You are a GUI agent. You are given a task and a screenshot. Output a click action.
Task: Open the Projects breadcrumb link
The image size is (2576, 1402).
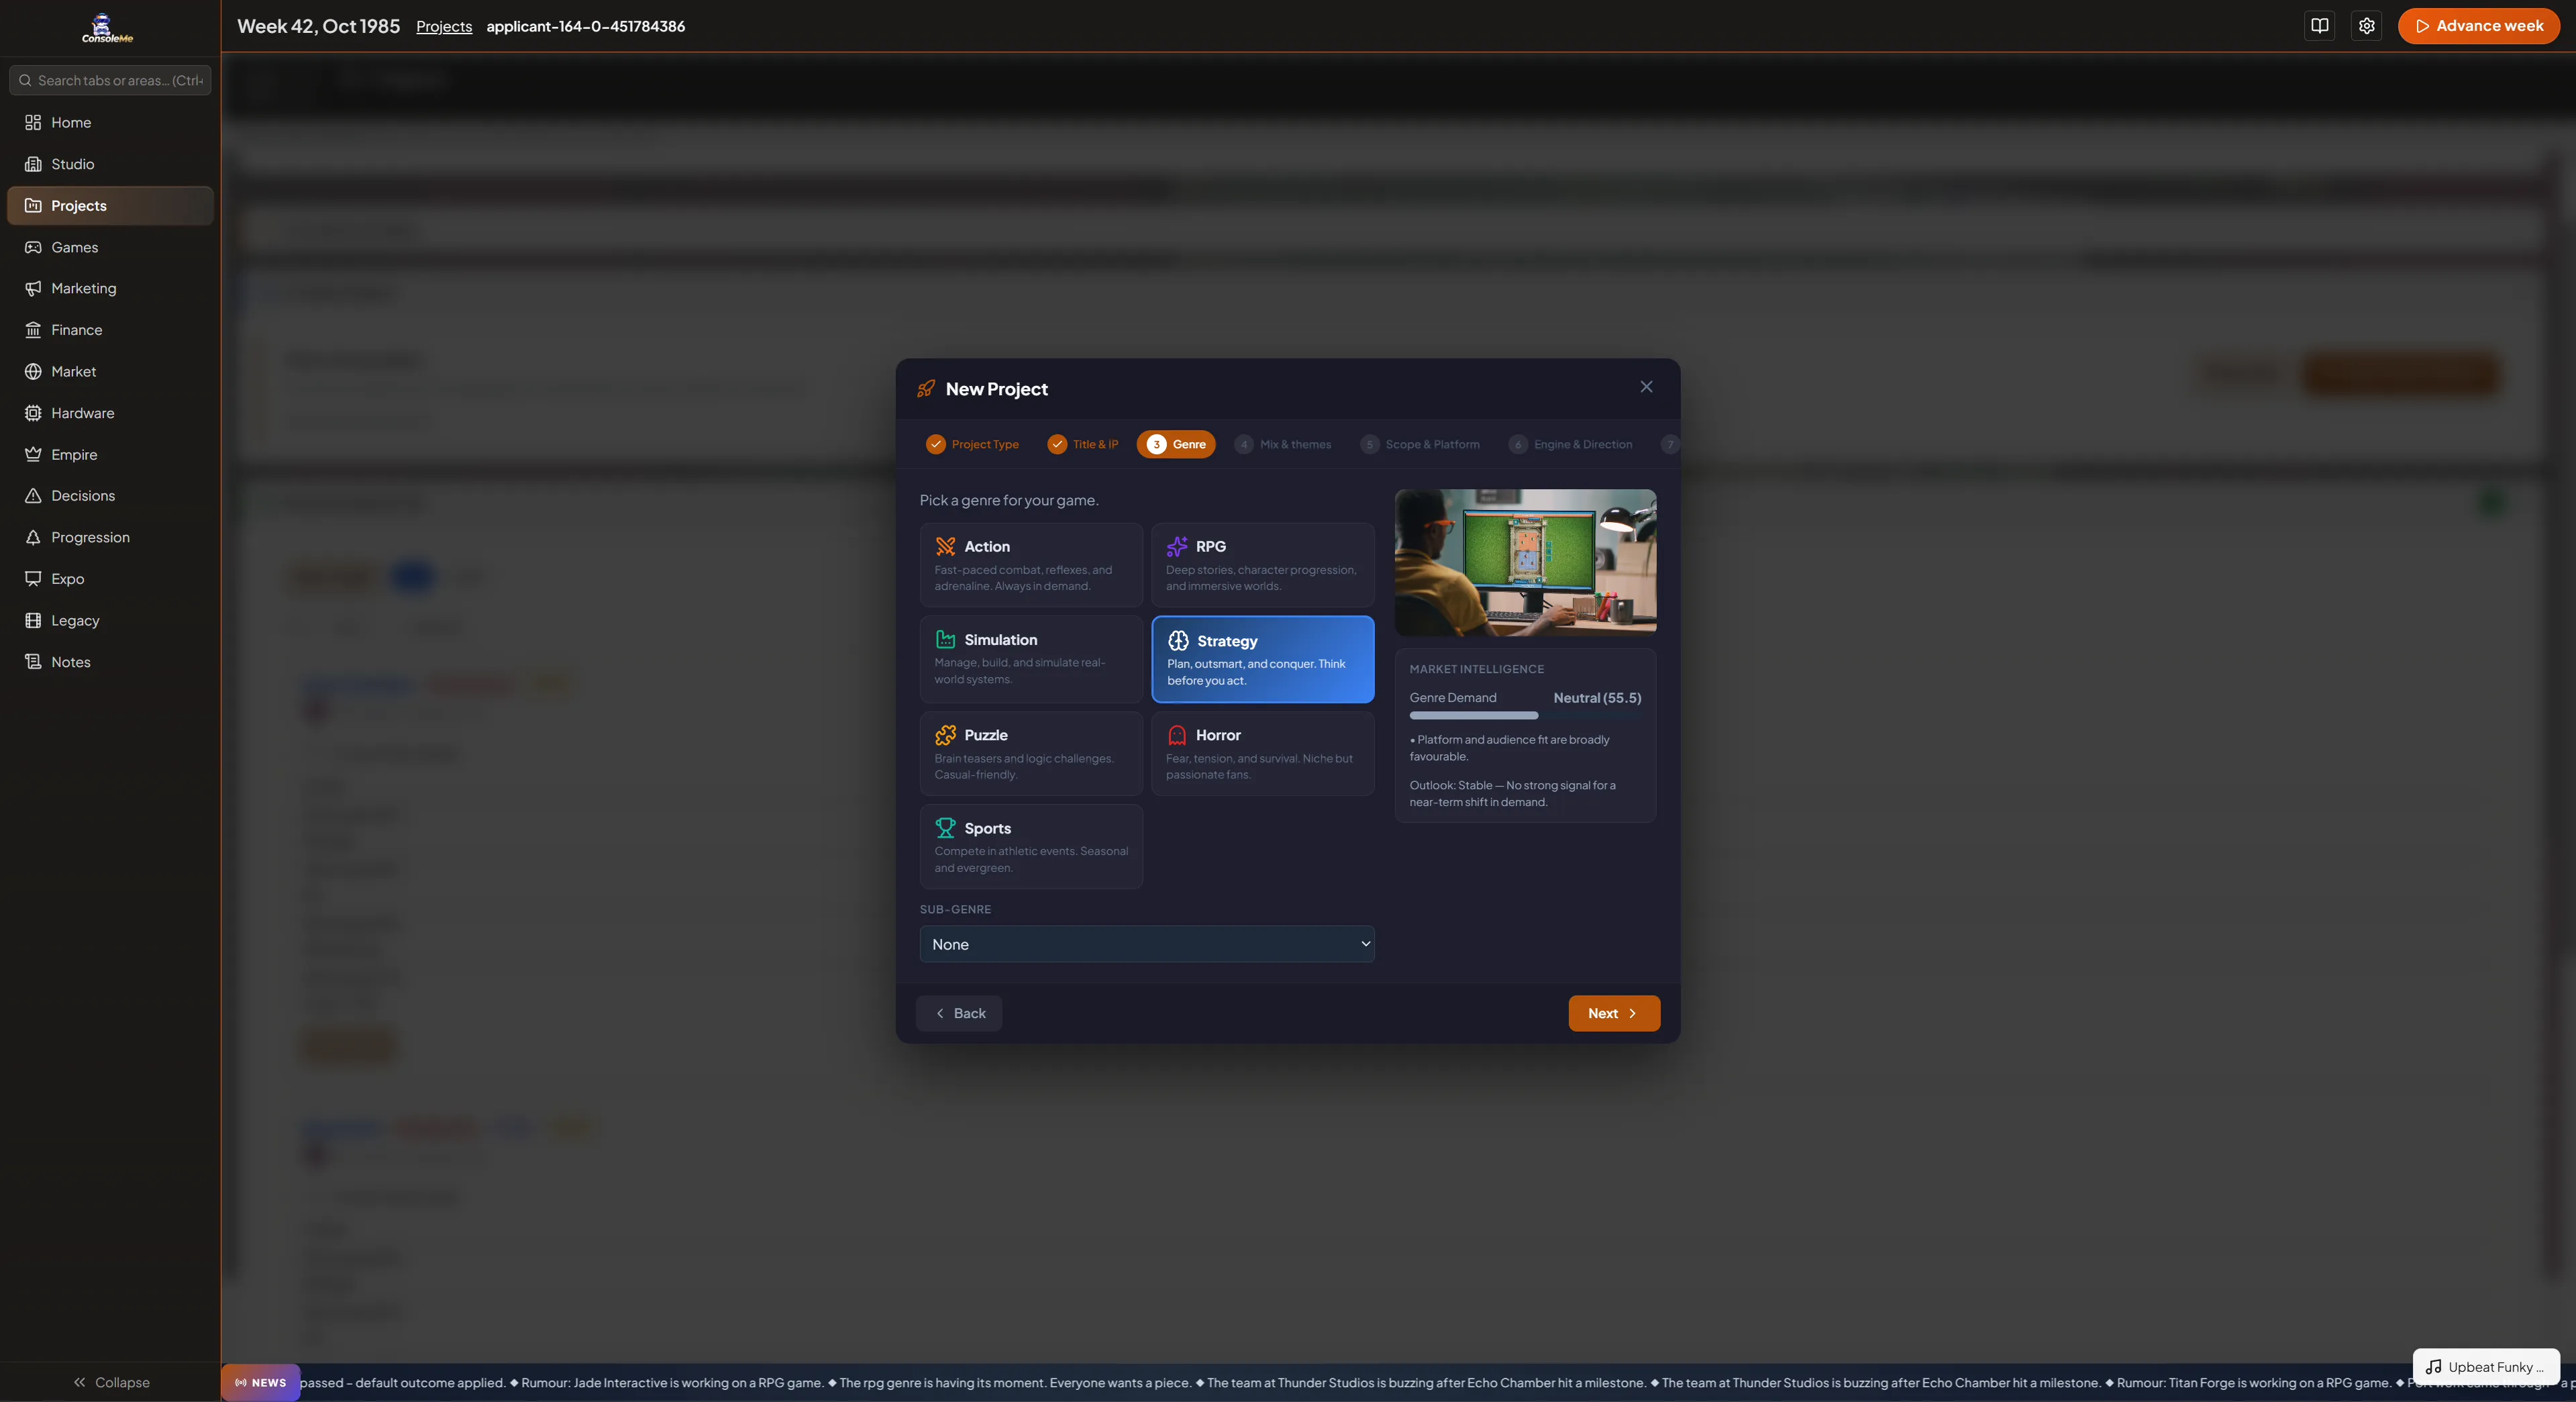click(444, 26)
